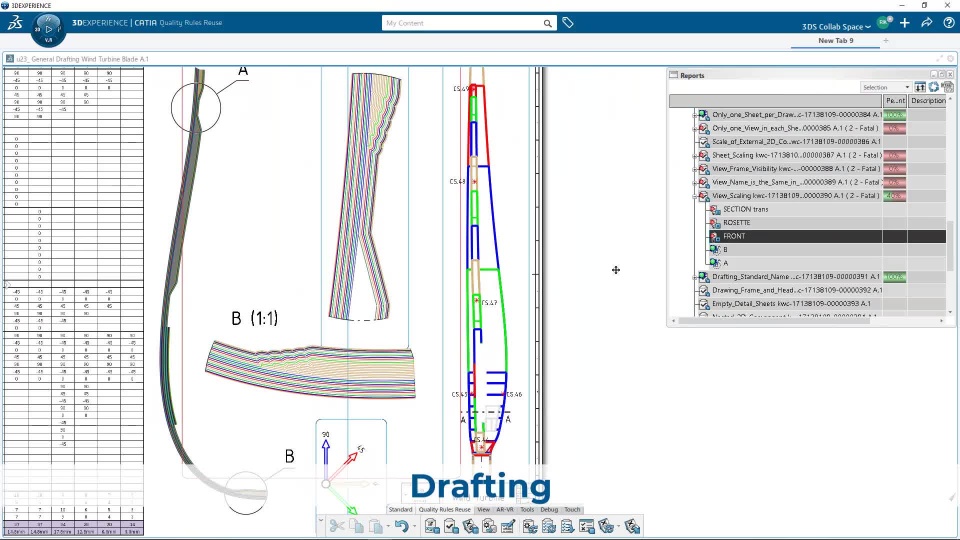Image resolution: width=960 pixels, height=540 pixels.
Task: Click the Description column header
Action: (x=928, y=100)
